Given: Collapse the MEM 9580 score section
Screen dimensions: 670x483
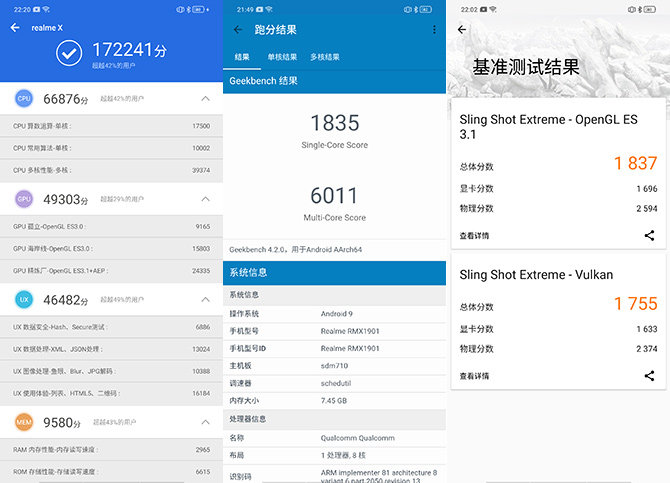Looking at the screenshot, I should click(206, 422).
